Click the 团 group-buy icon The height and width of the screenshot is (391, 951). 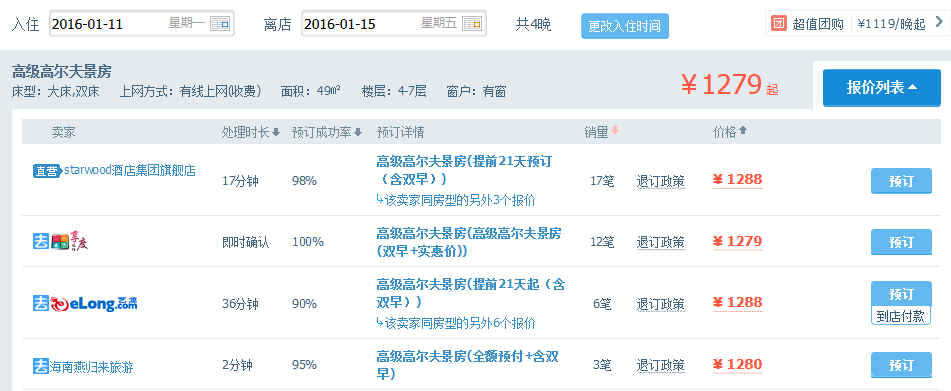779,24
